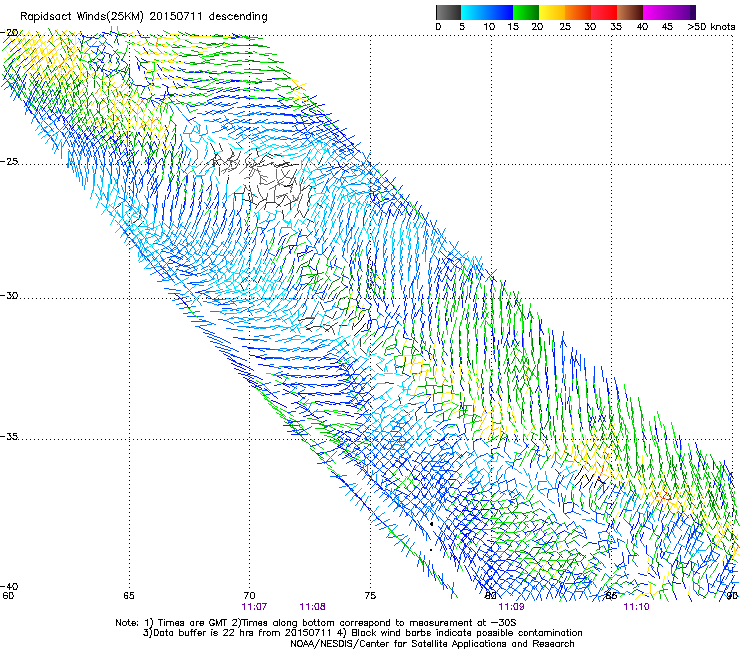Click the red 30-35 knots legend segment
The height and width of the screenshot is (650, 740).
coord(604,12)
